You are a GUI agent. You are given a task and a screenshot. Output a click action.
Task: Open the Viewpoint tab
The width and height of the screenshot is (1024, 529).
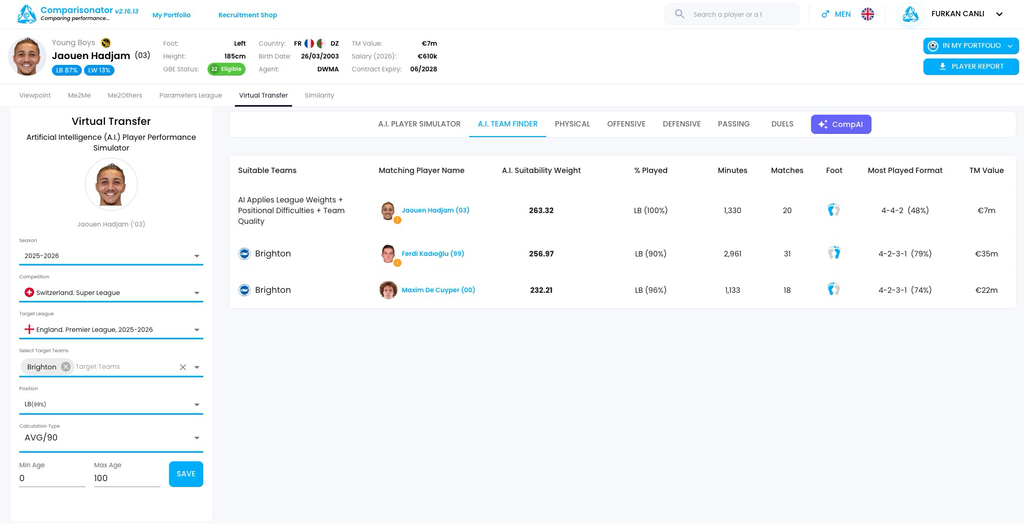[35, 95]
